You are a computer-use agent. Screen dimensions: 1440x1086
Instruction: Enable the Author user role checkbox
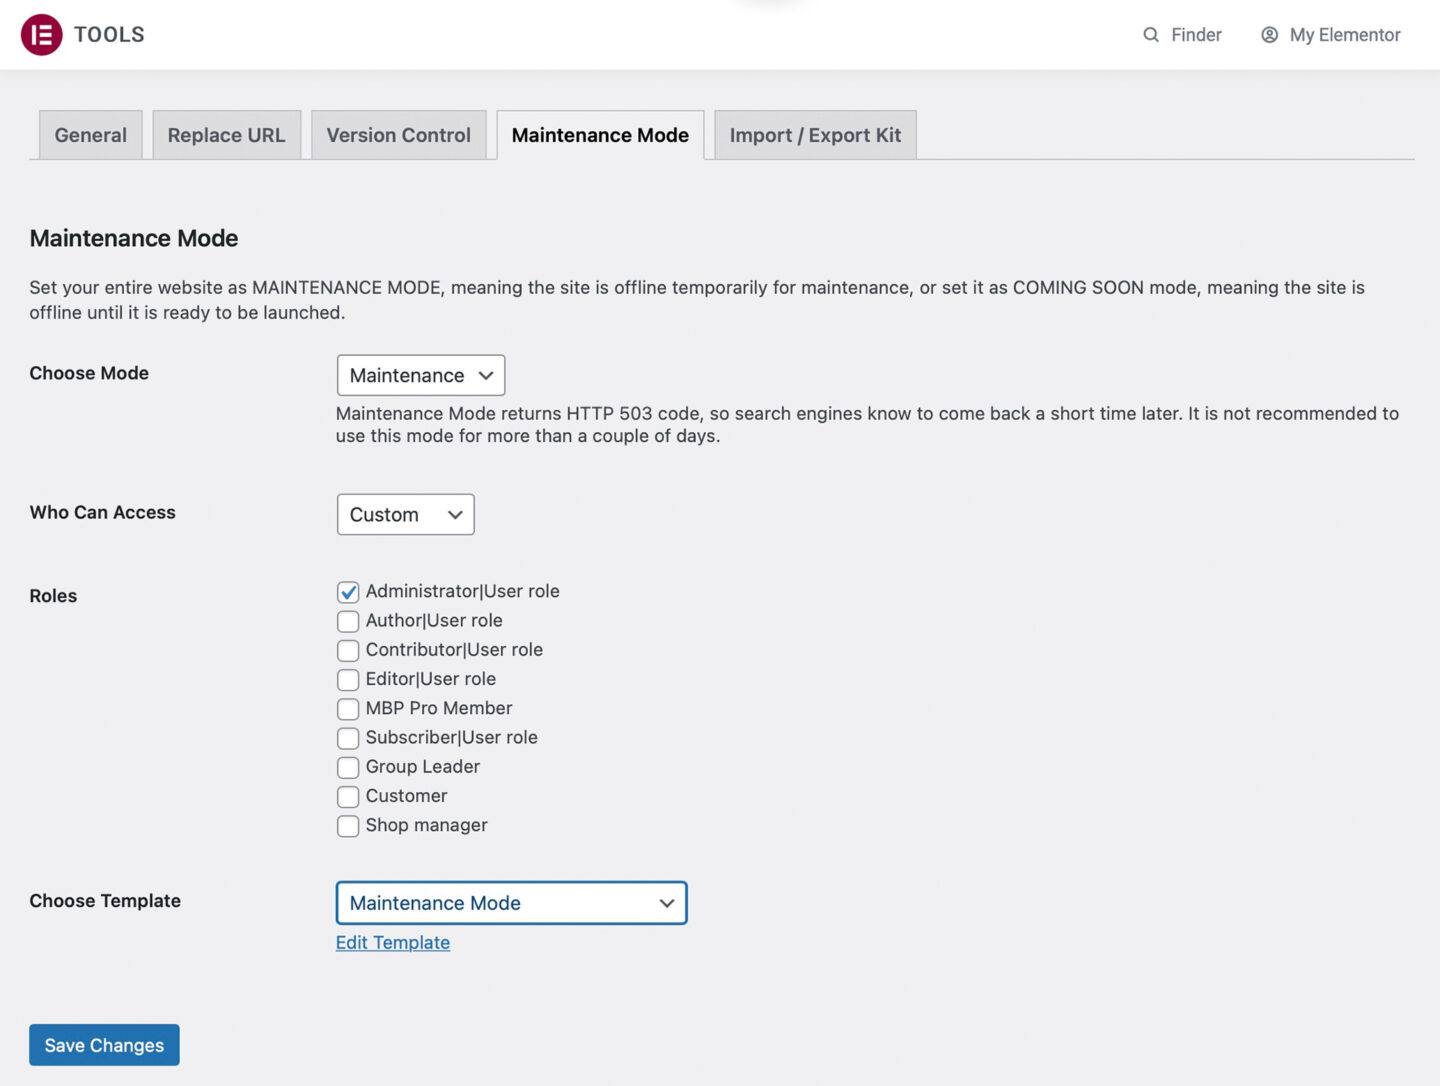[x=348, y=621]
